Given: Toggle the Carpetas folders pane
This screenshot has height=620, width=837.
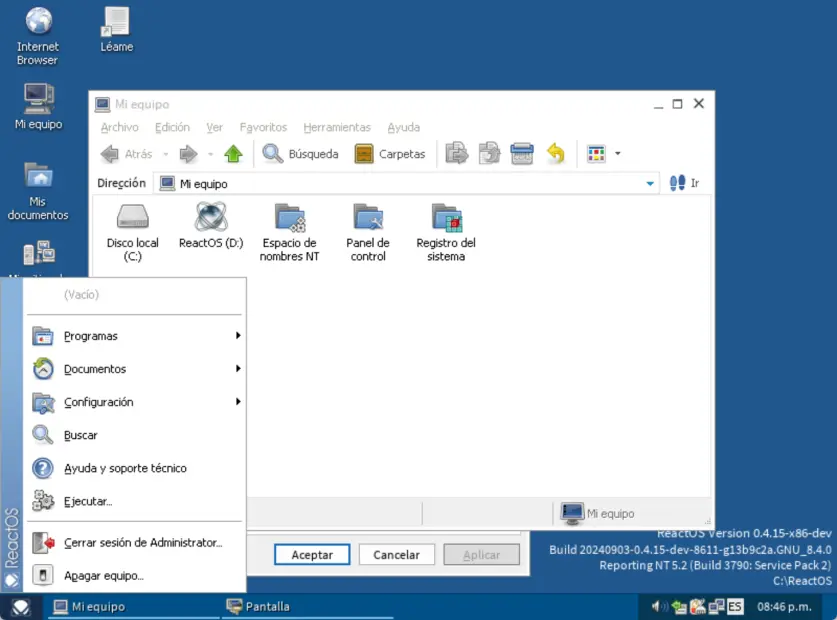Looking at the screenshot, I should click(x=390, y=154).
